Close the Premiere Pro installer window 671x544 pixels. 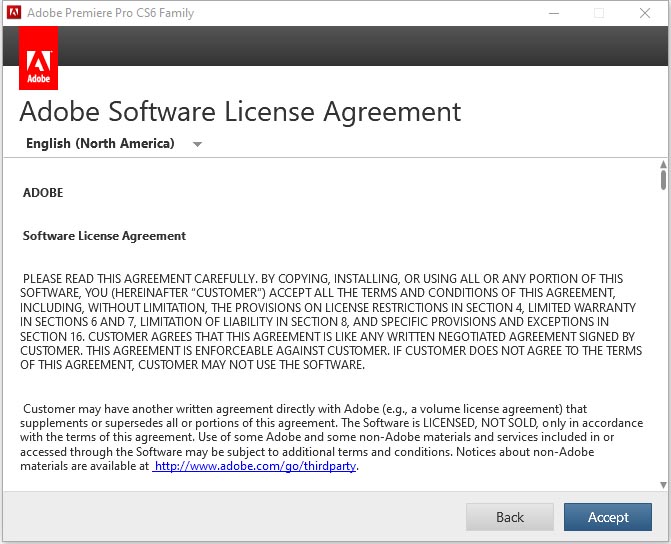click(x=645, y=13)
